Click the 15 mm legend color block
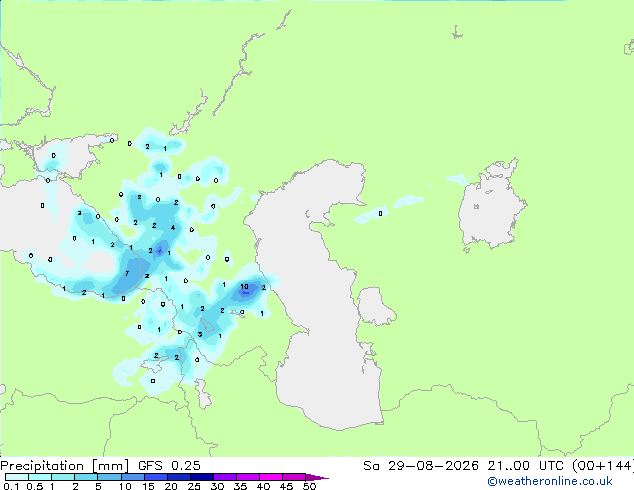 pos(156,477)
